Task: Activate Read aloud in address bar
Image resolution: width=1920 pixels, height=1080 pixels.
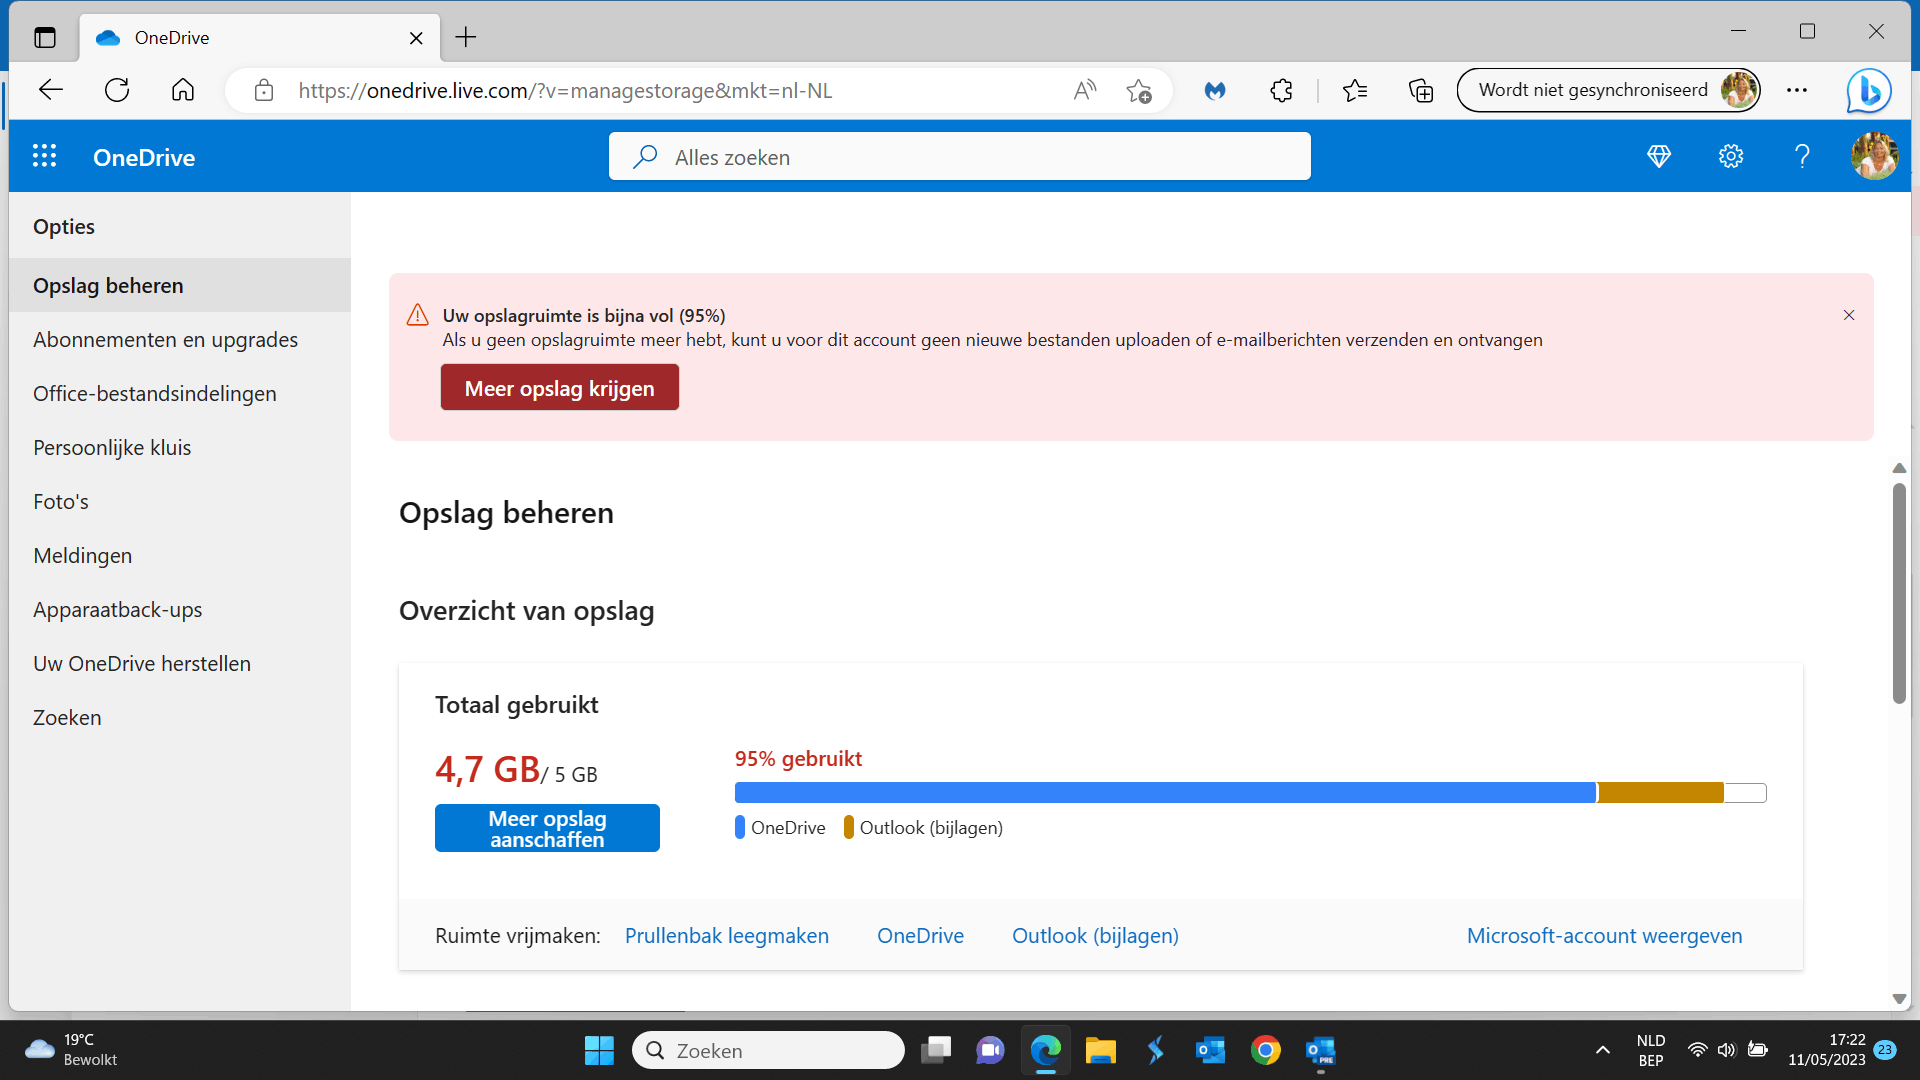Action: (x=1085, y=90)
